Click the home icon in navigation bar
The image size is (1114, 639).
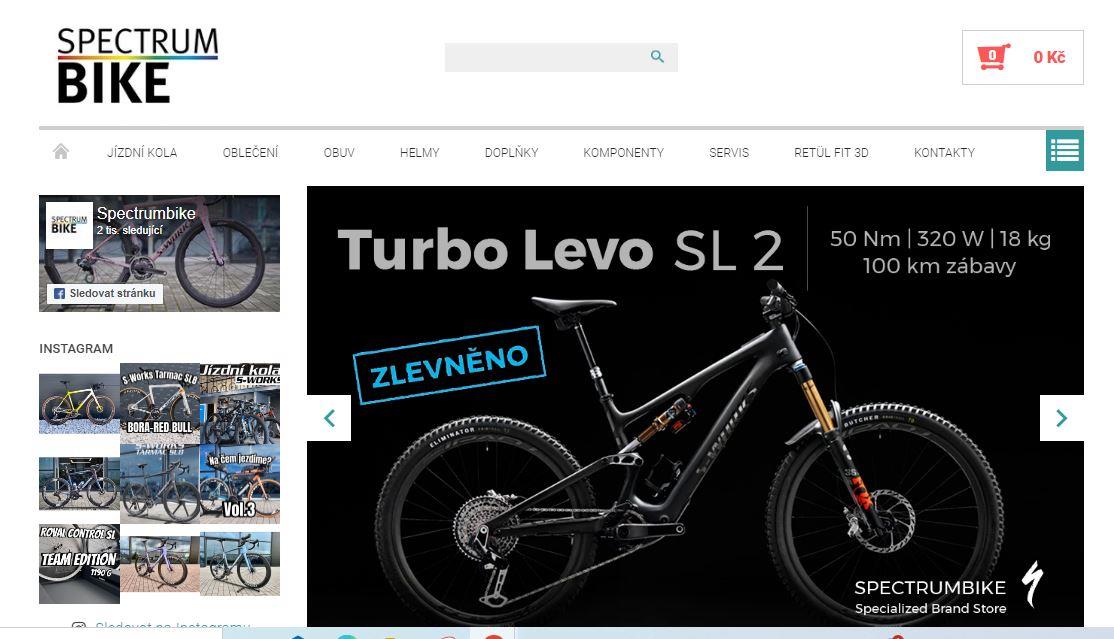(x=61, y=151)
